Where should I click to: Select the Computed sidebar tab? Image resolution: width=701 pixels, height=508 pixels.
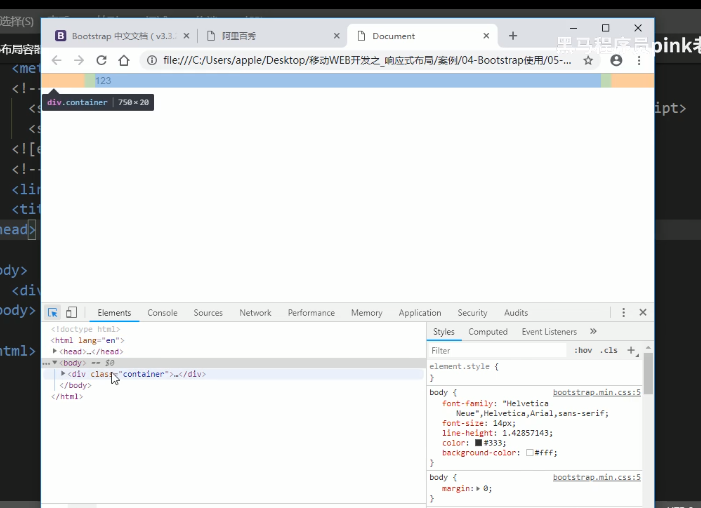pos(488,331)
